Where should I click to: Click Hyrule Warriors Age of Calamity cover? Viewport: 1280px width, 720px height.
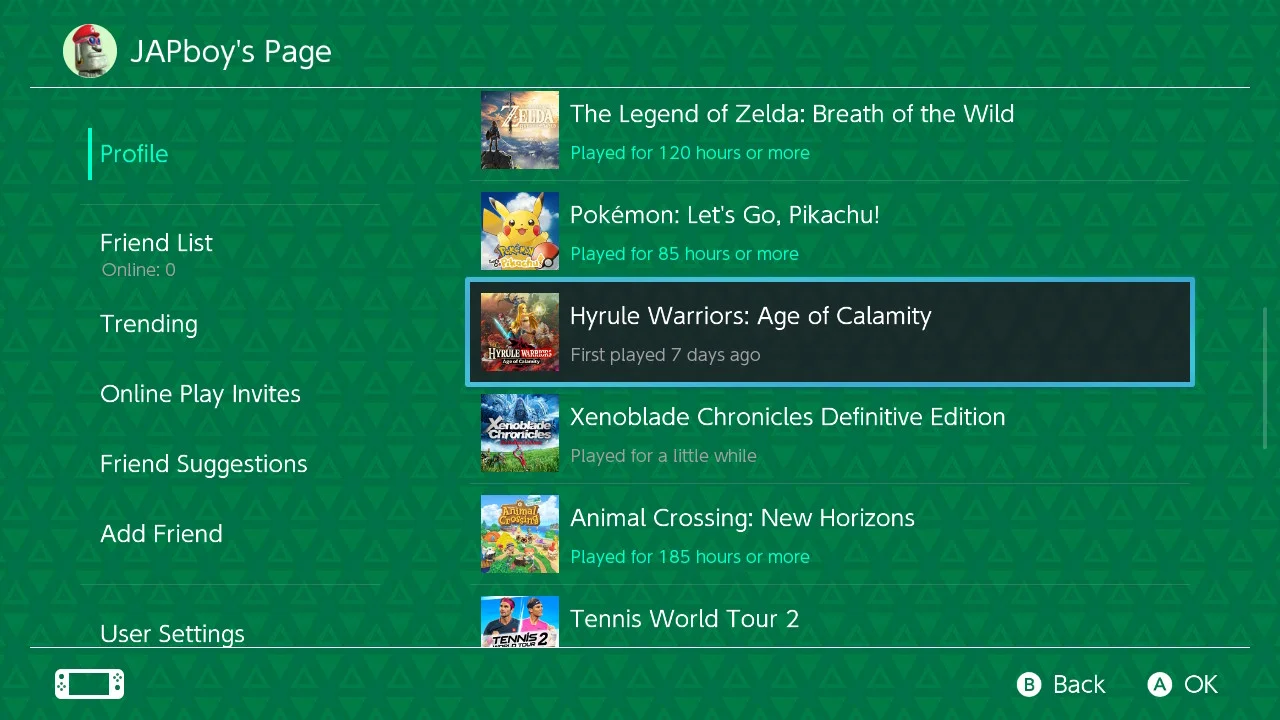pyautogui.click(x=520, y=332)
